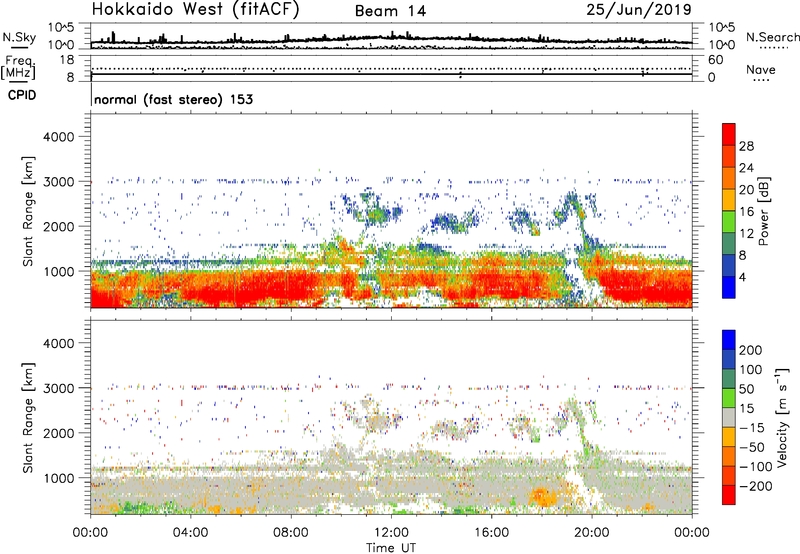
Task: Click the "Power [dB]" colorbar label
Action: point(764,211)
